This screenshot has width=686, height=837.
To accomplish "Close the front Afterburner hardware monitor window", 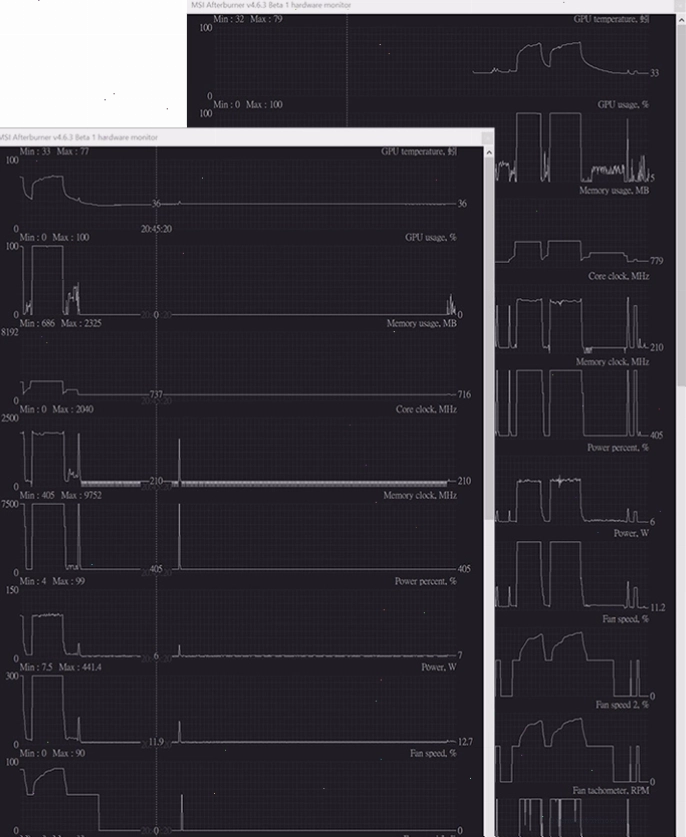I will click(487, 138).
